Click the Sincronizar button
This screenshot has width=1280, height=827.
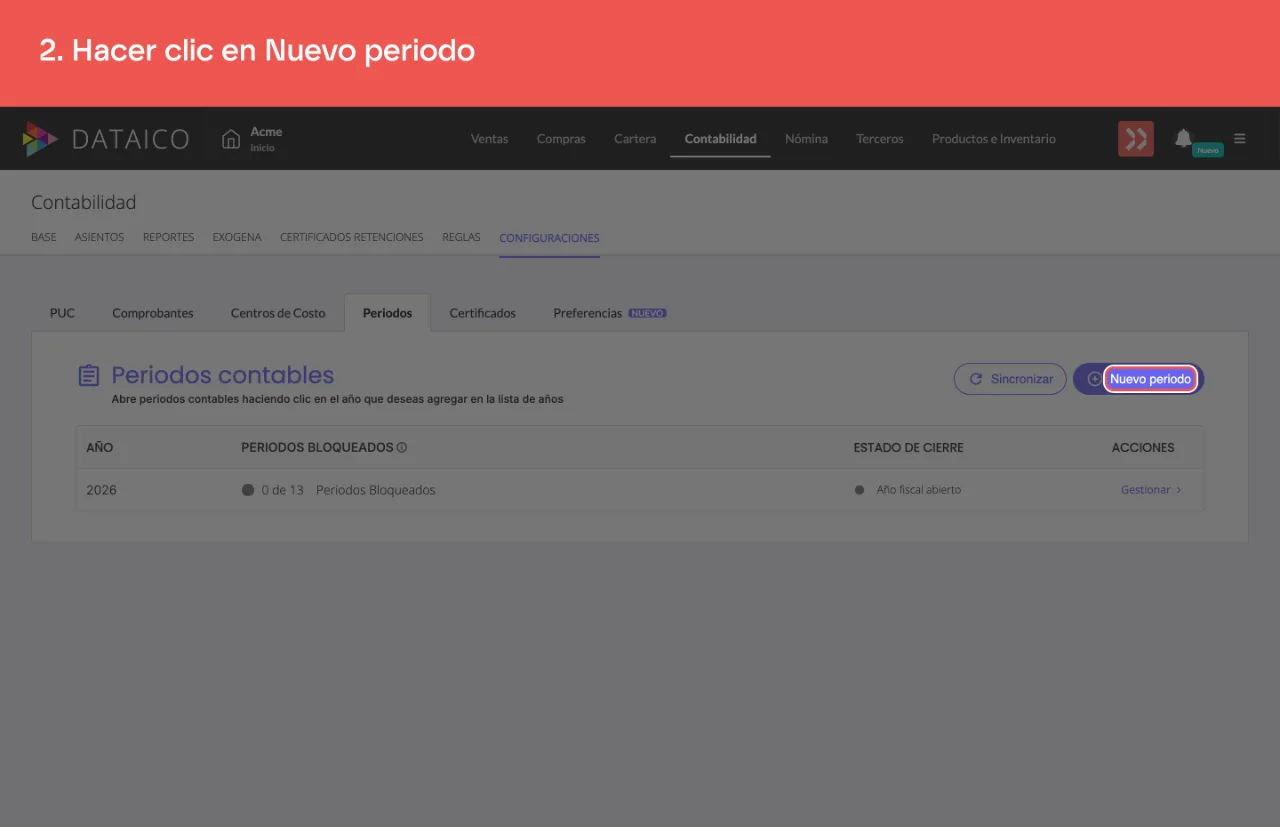(x=1010, y=379)
